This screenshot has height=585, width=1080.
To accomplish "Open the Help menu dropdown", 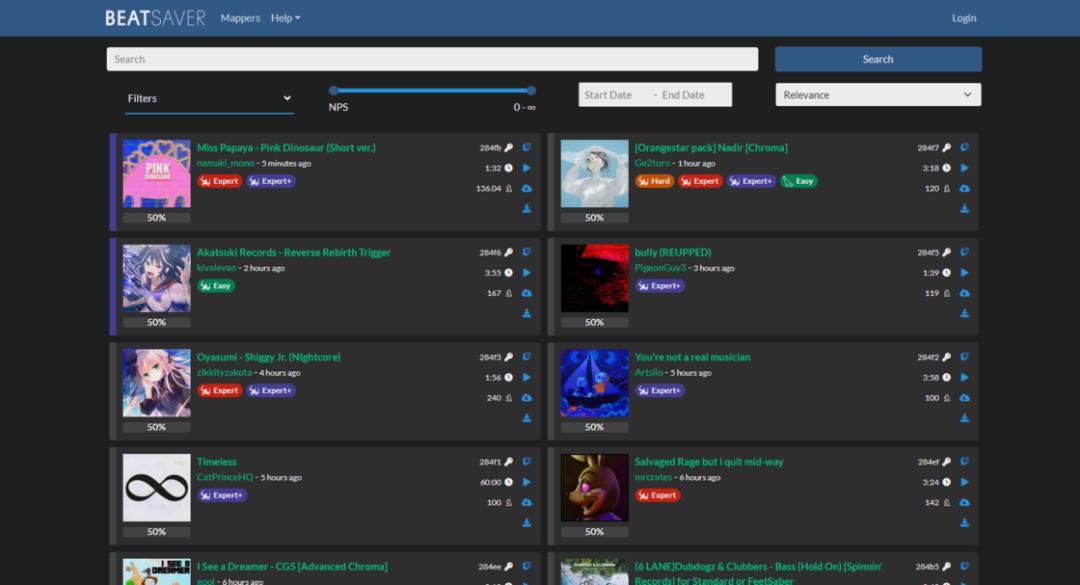I will tap(285, 18).
